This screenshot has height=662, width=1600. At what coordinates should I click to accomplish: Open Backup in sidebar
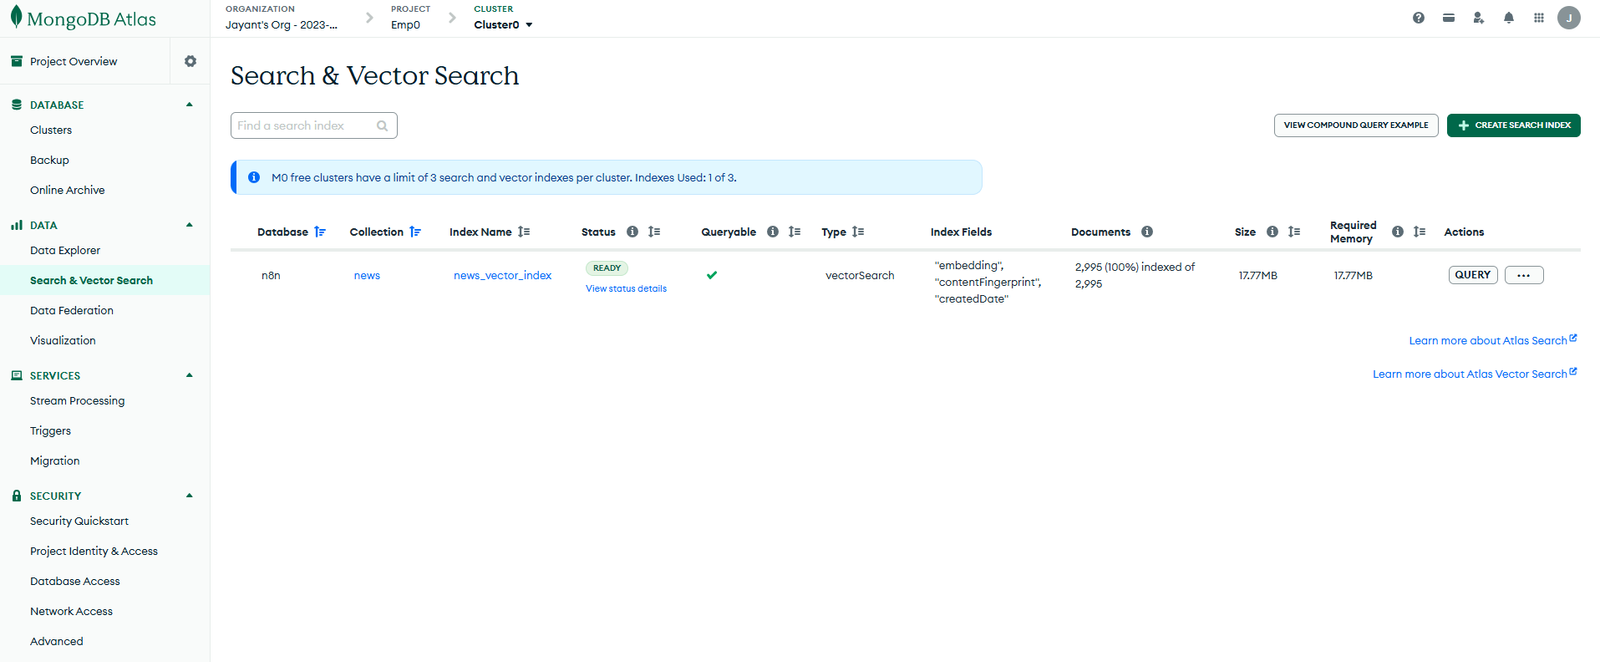pyautogui.click(x=50, y=160)
